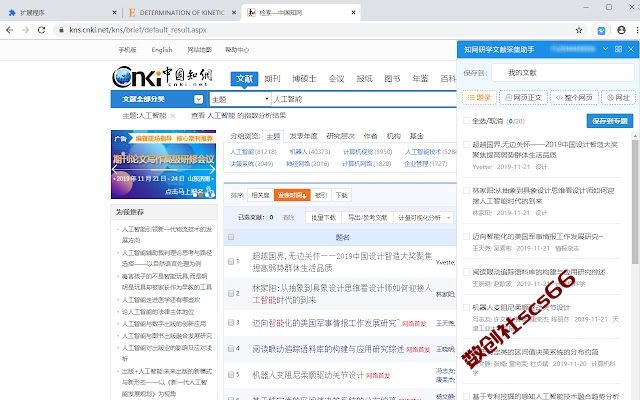This screenshot has height=400, width=640.
Task: Click 导出/参考文献 button
Action: click(367, 218)
